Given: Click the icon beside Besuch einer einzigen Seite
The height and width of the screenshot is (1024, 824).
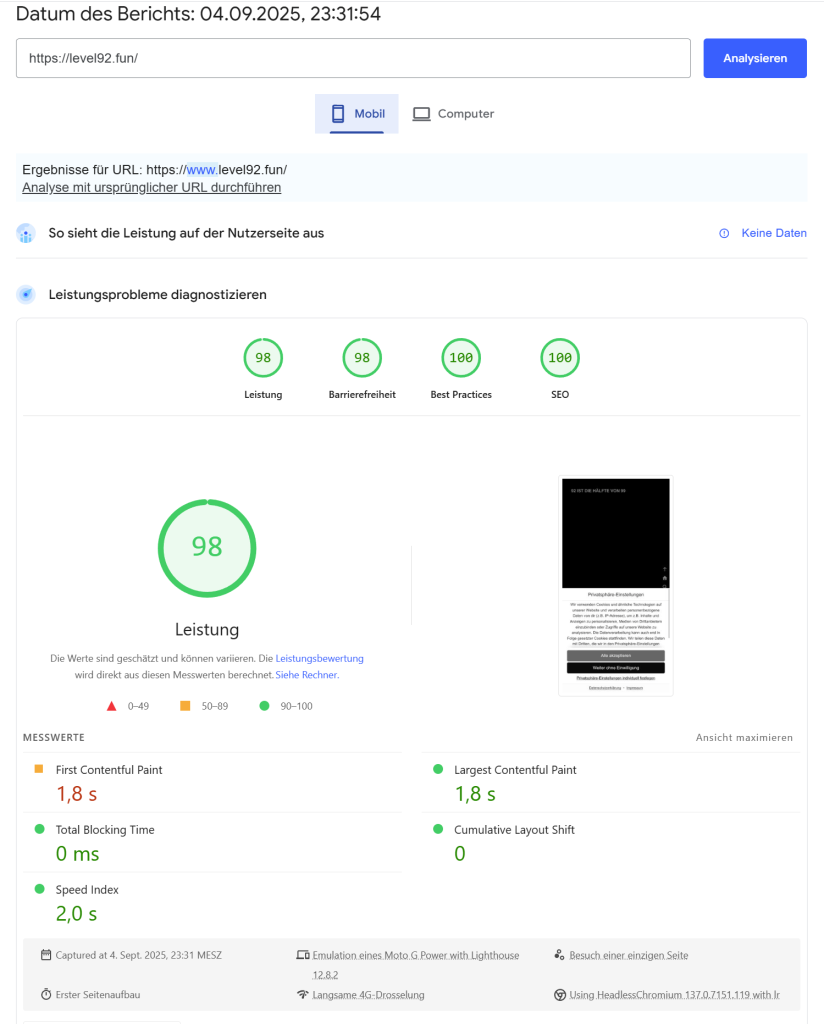Looking at the screenshot, I should pyautogui.click(x=560, y=955).
